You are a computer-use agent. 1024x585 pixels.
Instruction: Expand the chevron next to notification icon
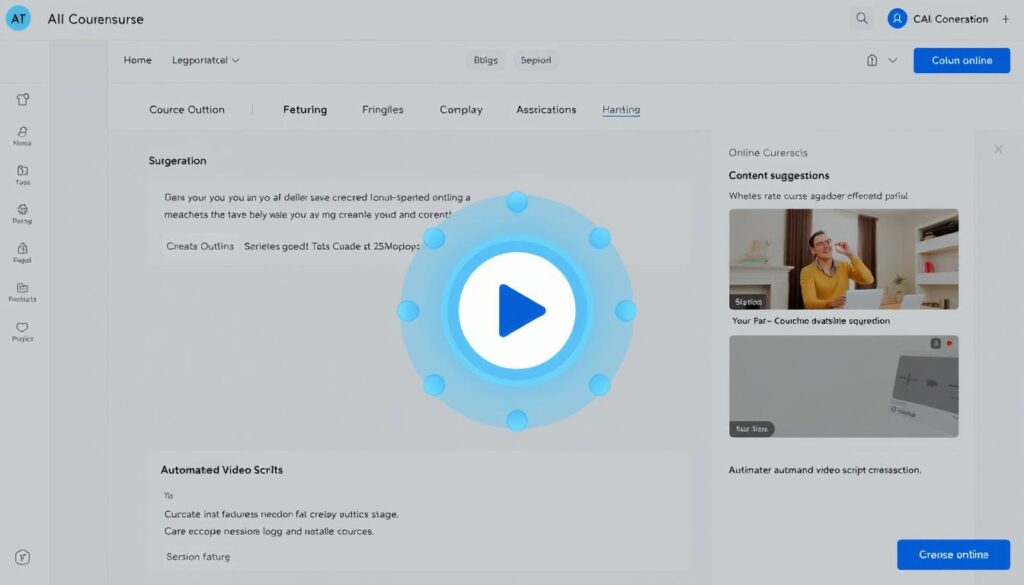coord(892,60)
